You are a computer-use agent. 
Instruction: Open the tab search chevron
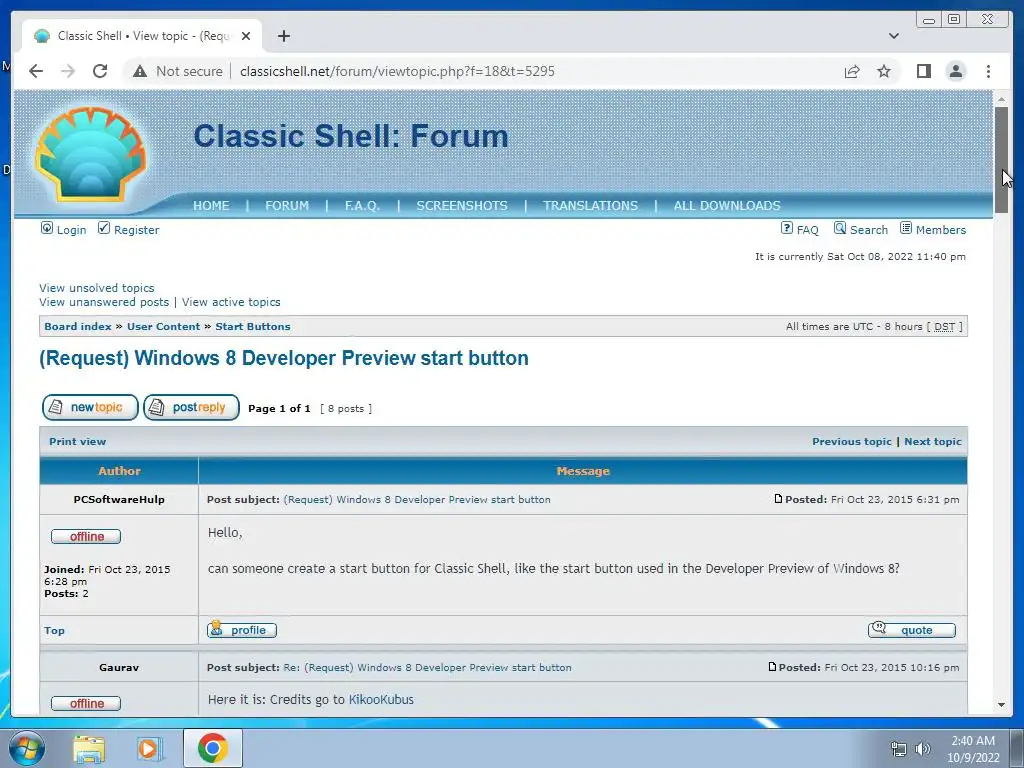click(x=893, y=36)
